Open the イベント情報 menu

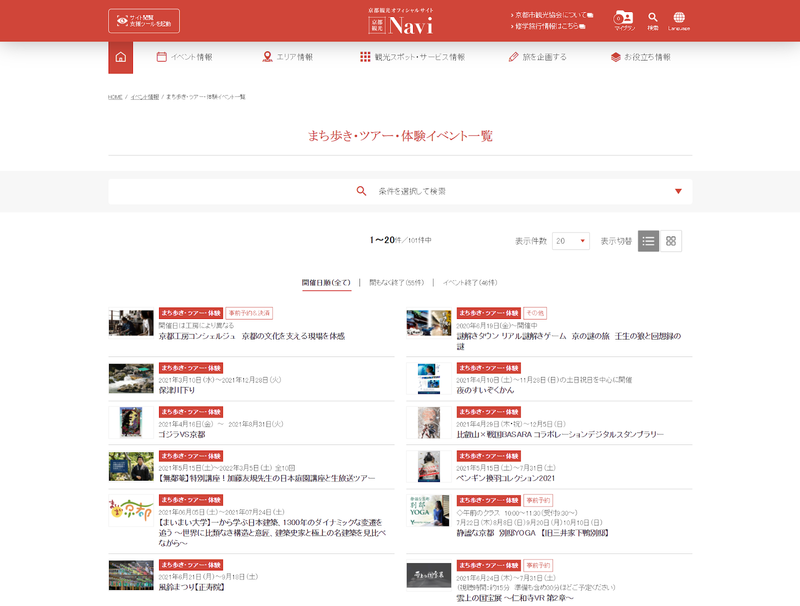pos(184,57)
